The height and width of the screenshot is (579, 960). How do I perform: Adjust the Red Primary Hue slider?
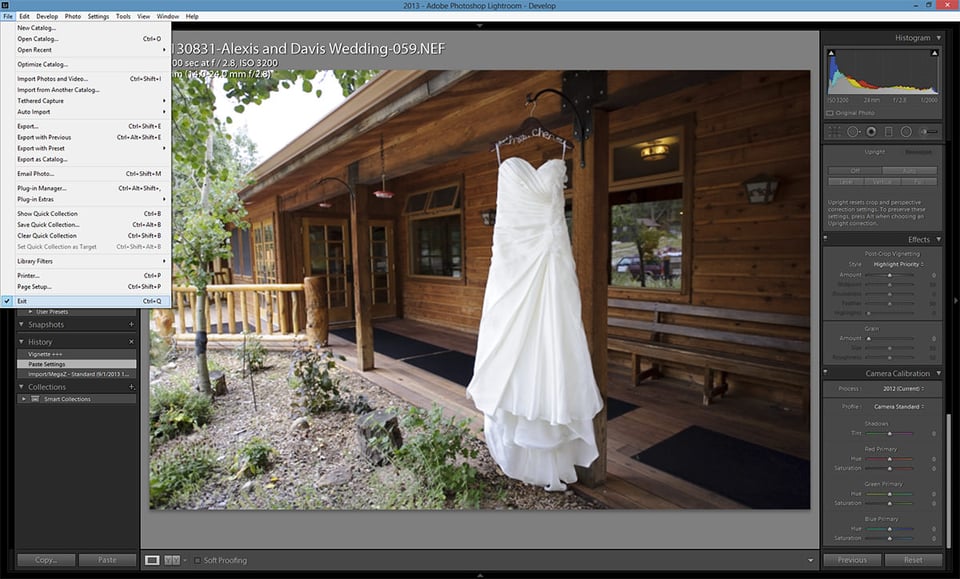tap(890, 458)
